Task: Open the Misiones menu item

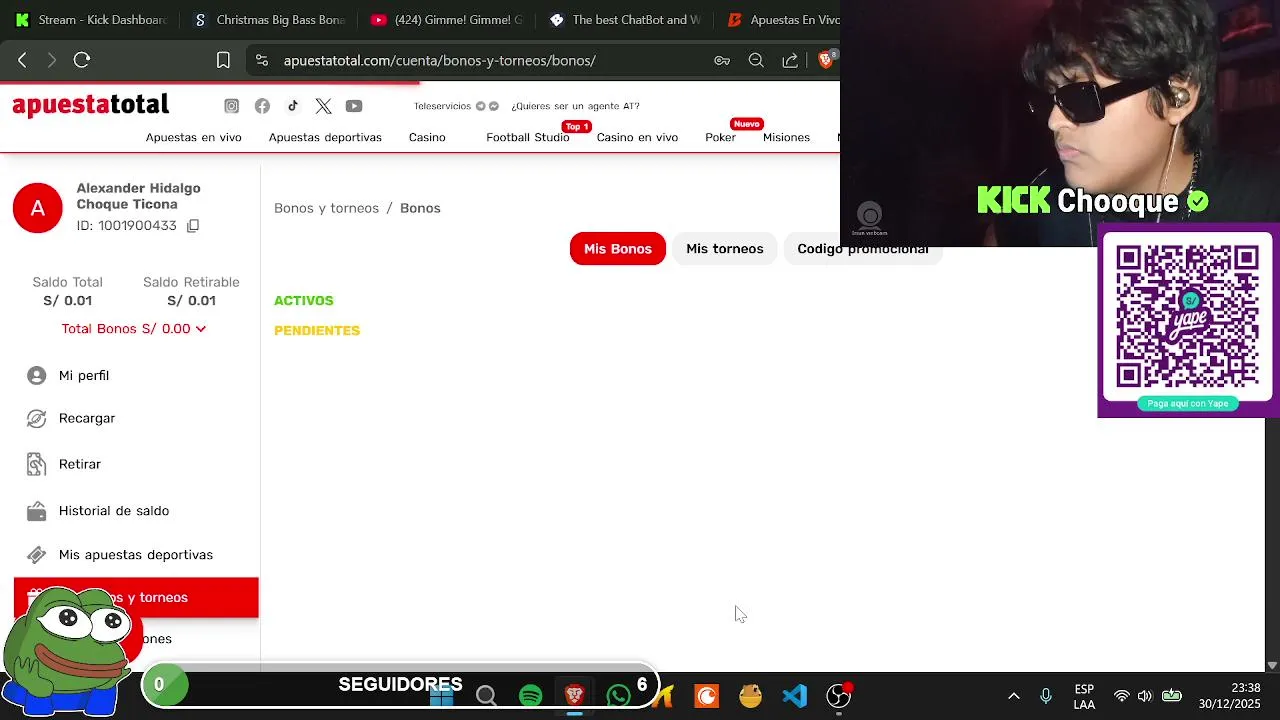Action: pos(786,137)
